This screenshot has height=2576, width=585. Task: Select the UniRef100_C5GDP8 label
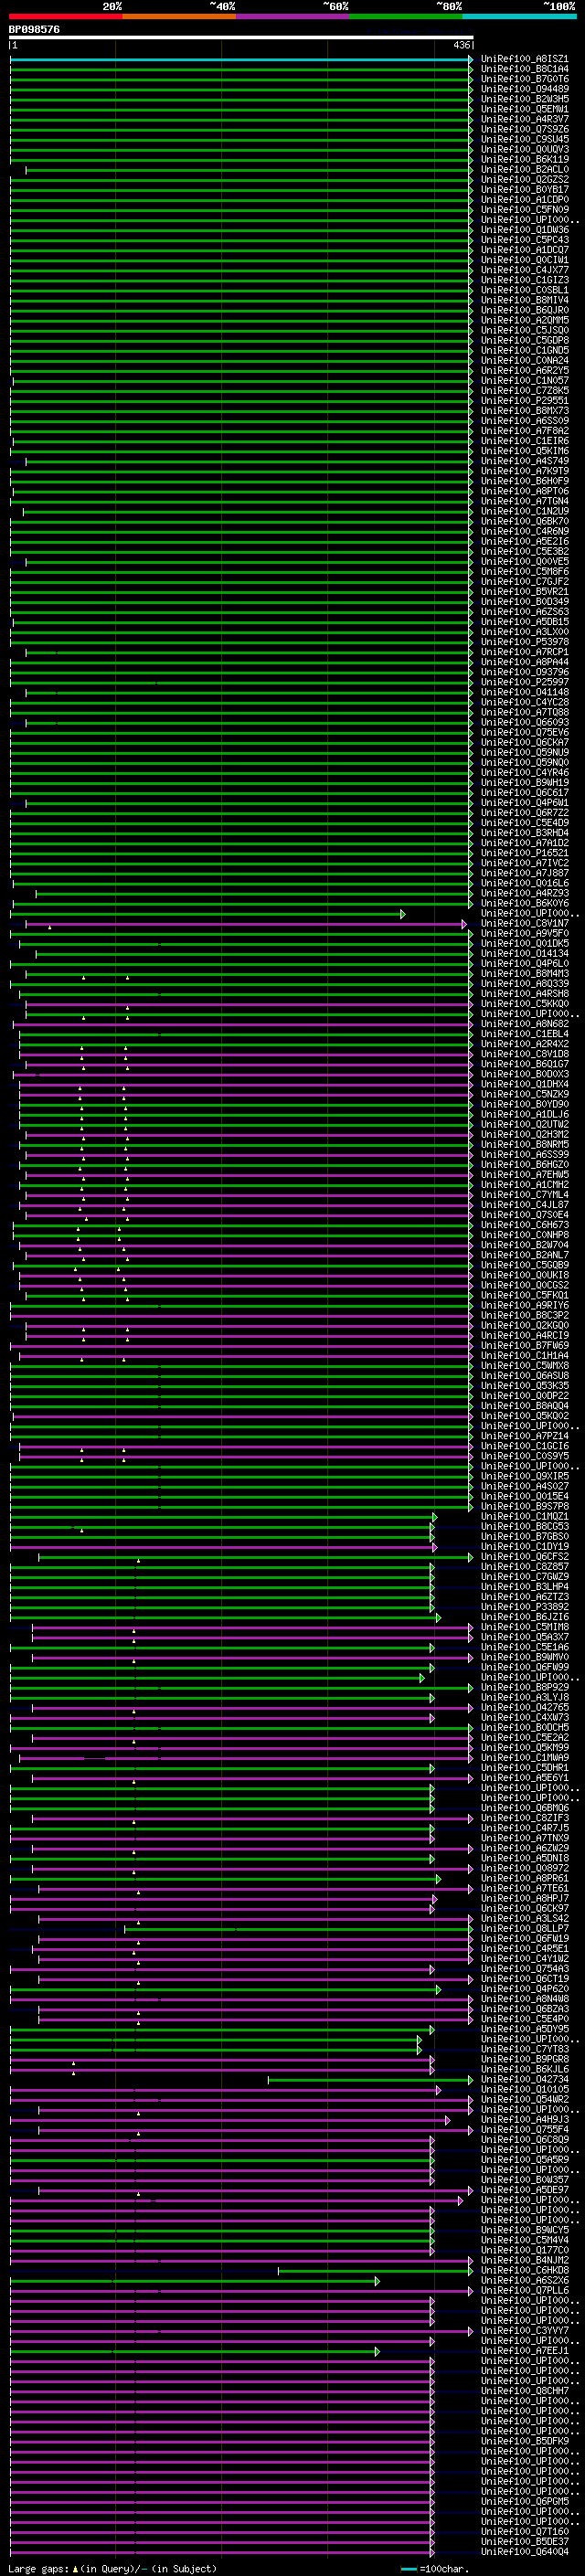[x=524, y=340]
